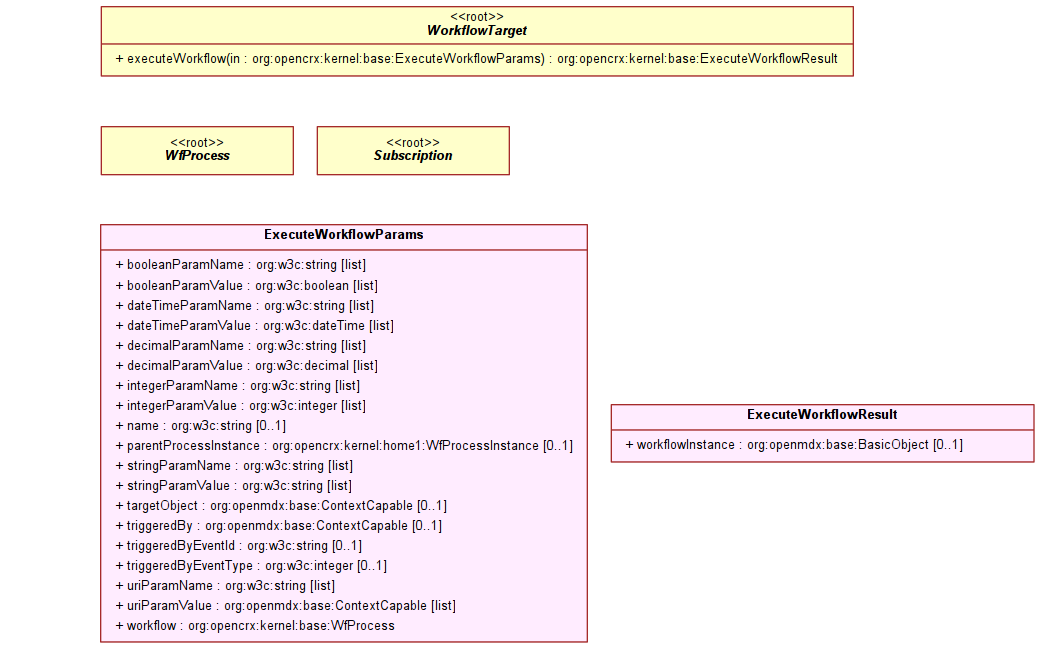This screenshot has height=648, width=1039.
Task: Select the parentProcessInstance attribute
Action: [x=344, y=446]
